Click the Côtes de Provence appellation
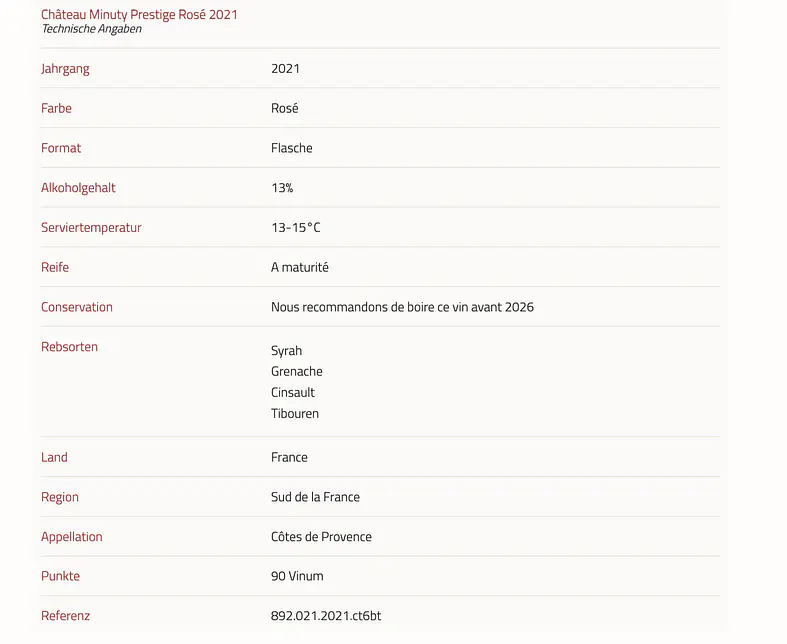The width and height of the screenshot is (787, 644). click(321, 537)
